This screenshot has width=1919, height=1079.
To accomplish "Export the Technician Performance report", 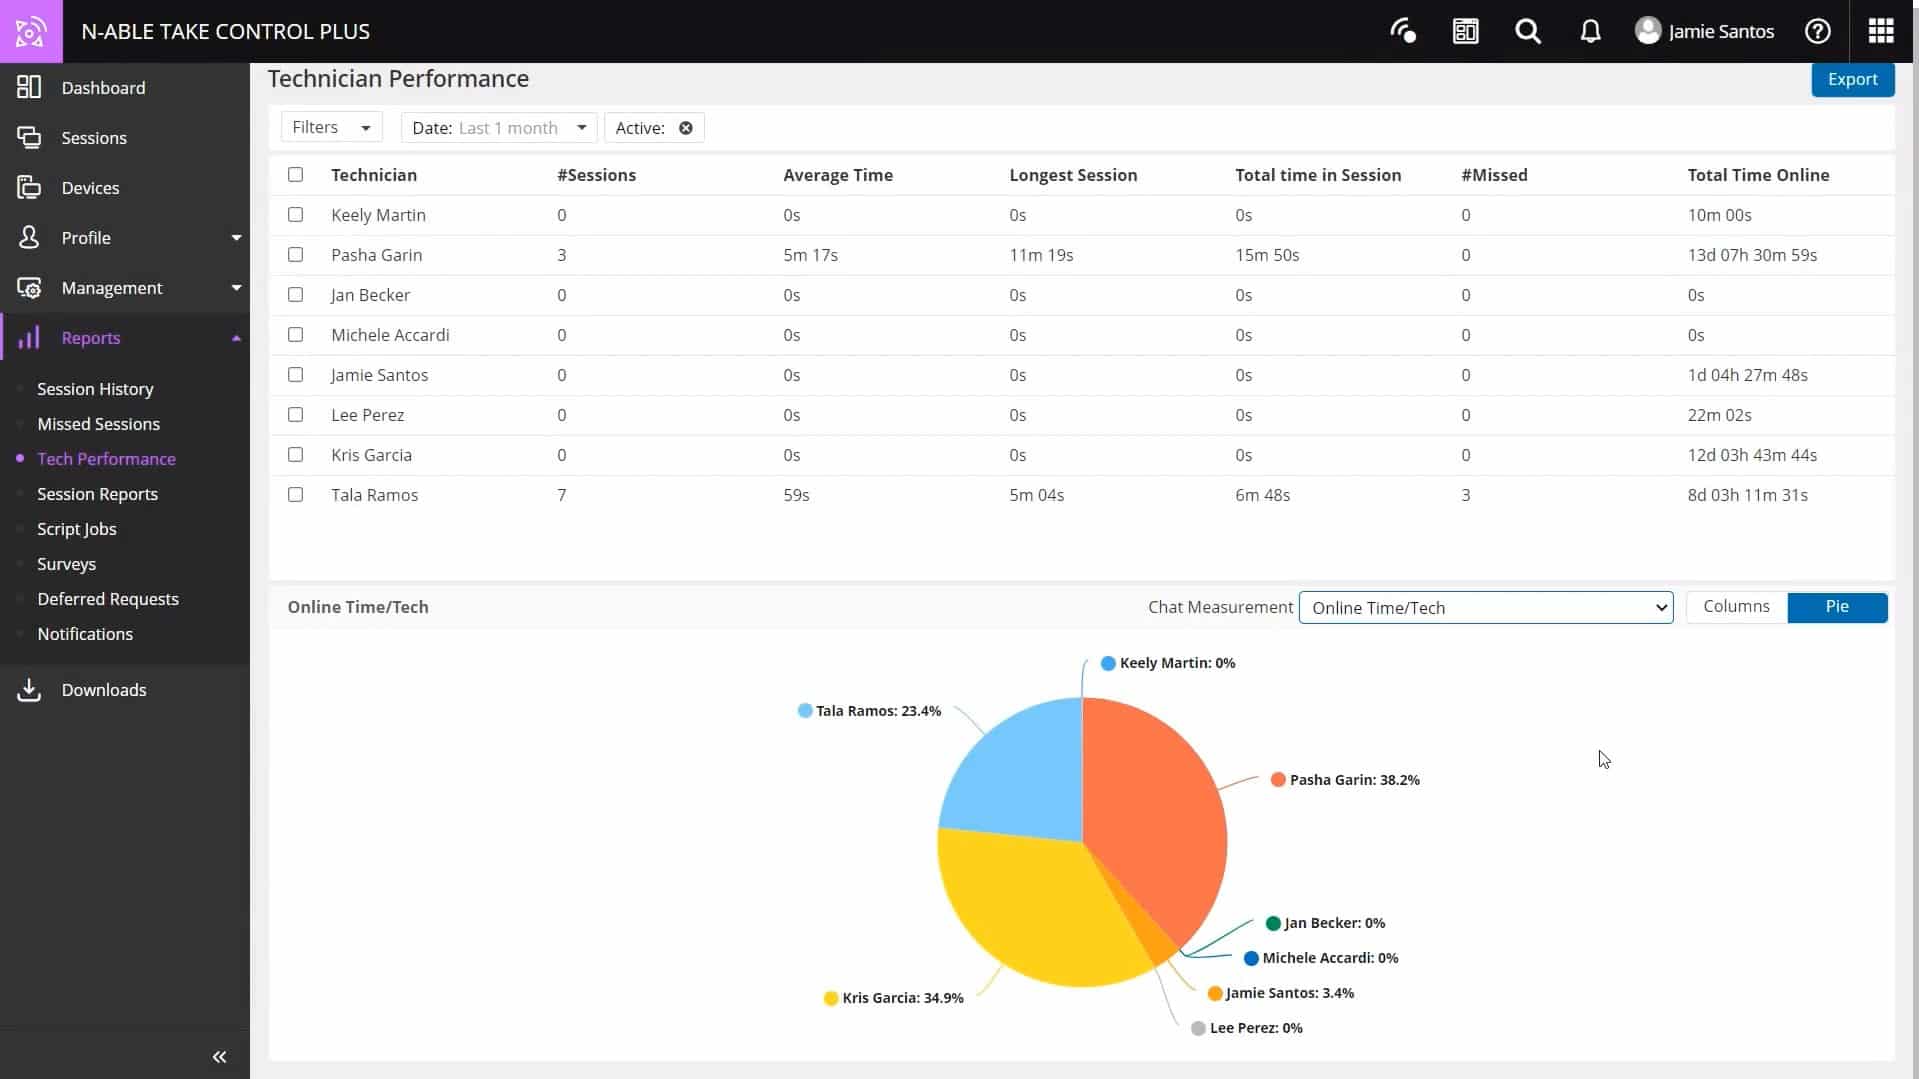I will pyautogui.click(x=1852, y=78).
